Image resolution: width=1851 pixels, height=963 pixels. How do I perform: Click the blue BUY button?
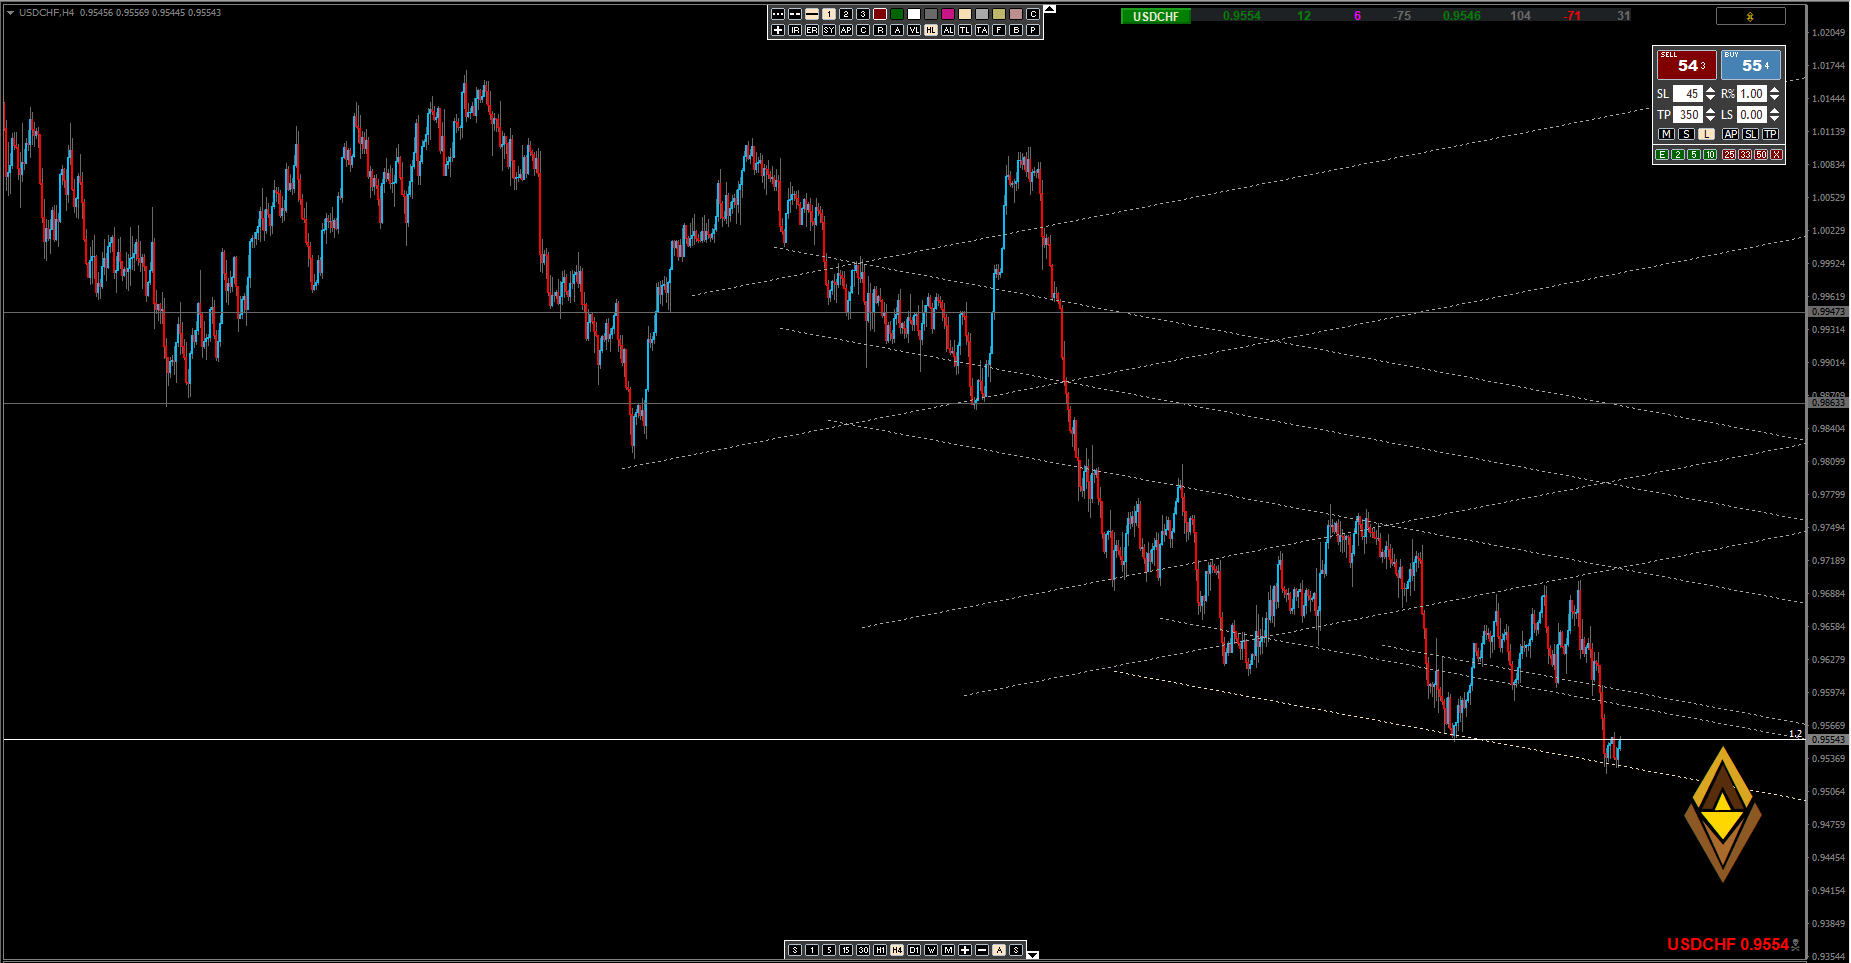tap(1751, 65)
